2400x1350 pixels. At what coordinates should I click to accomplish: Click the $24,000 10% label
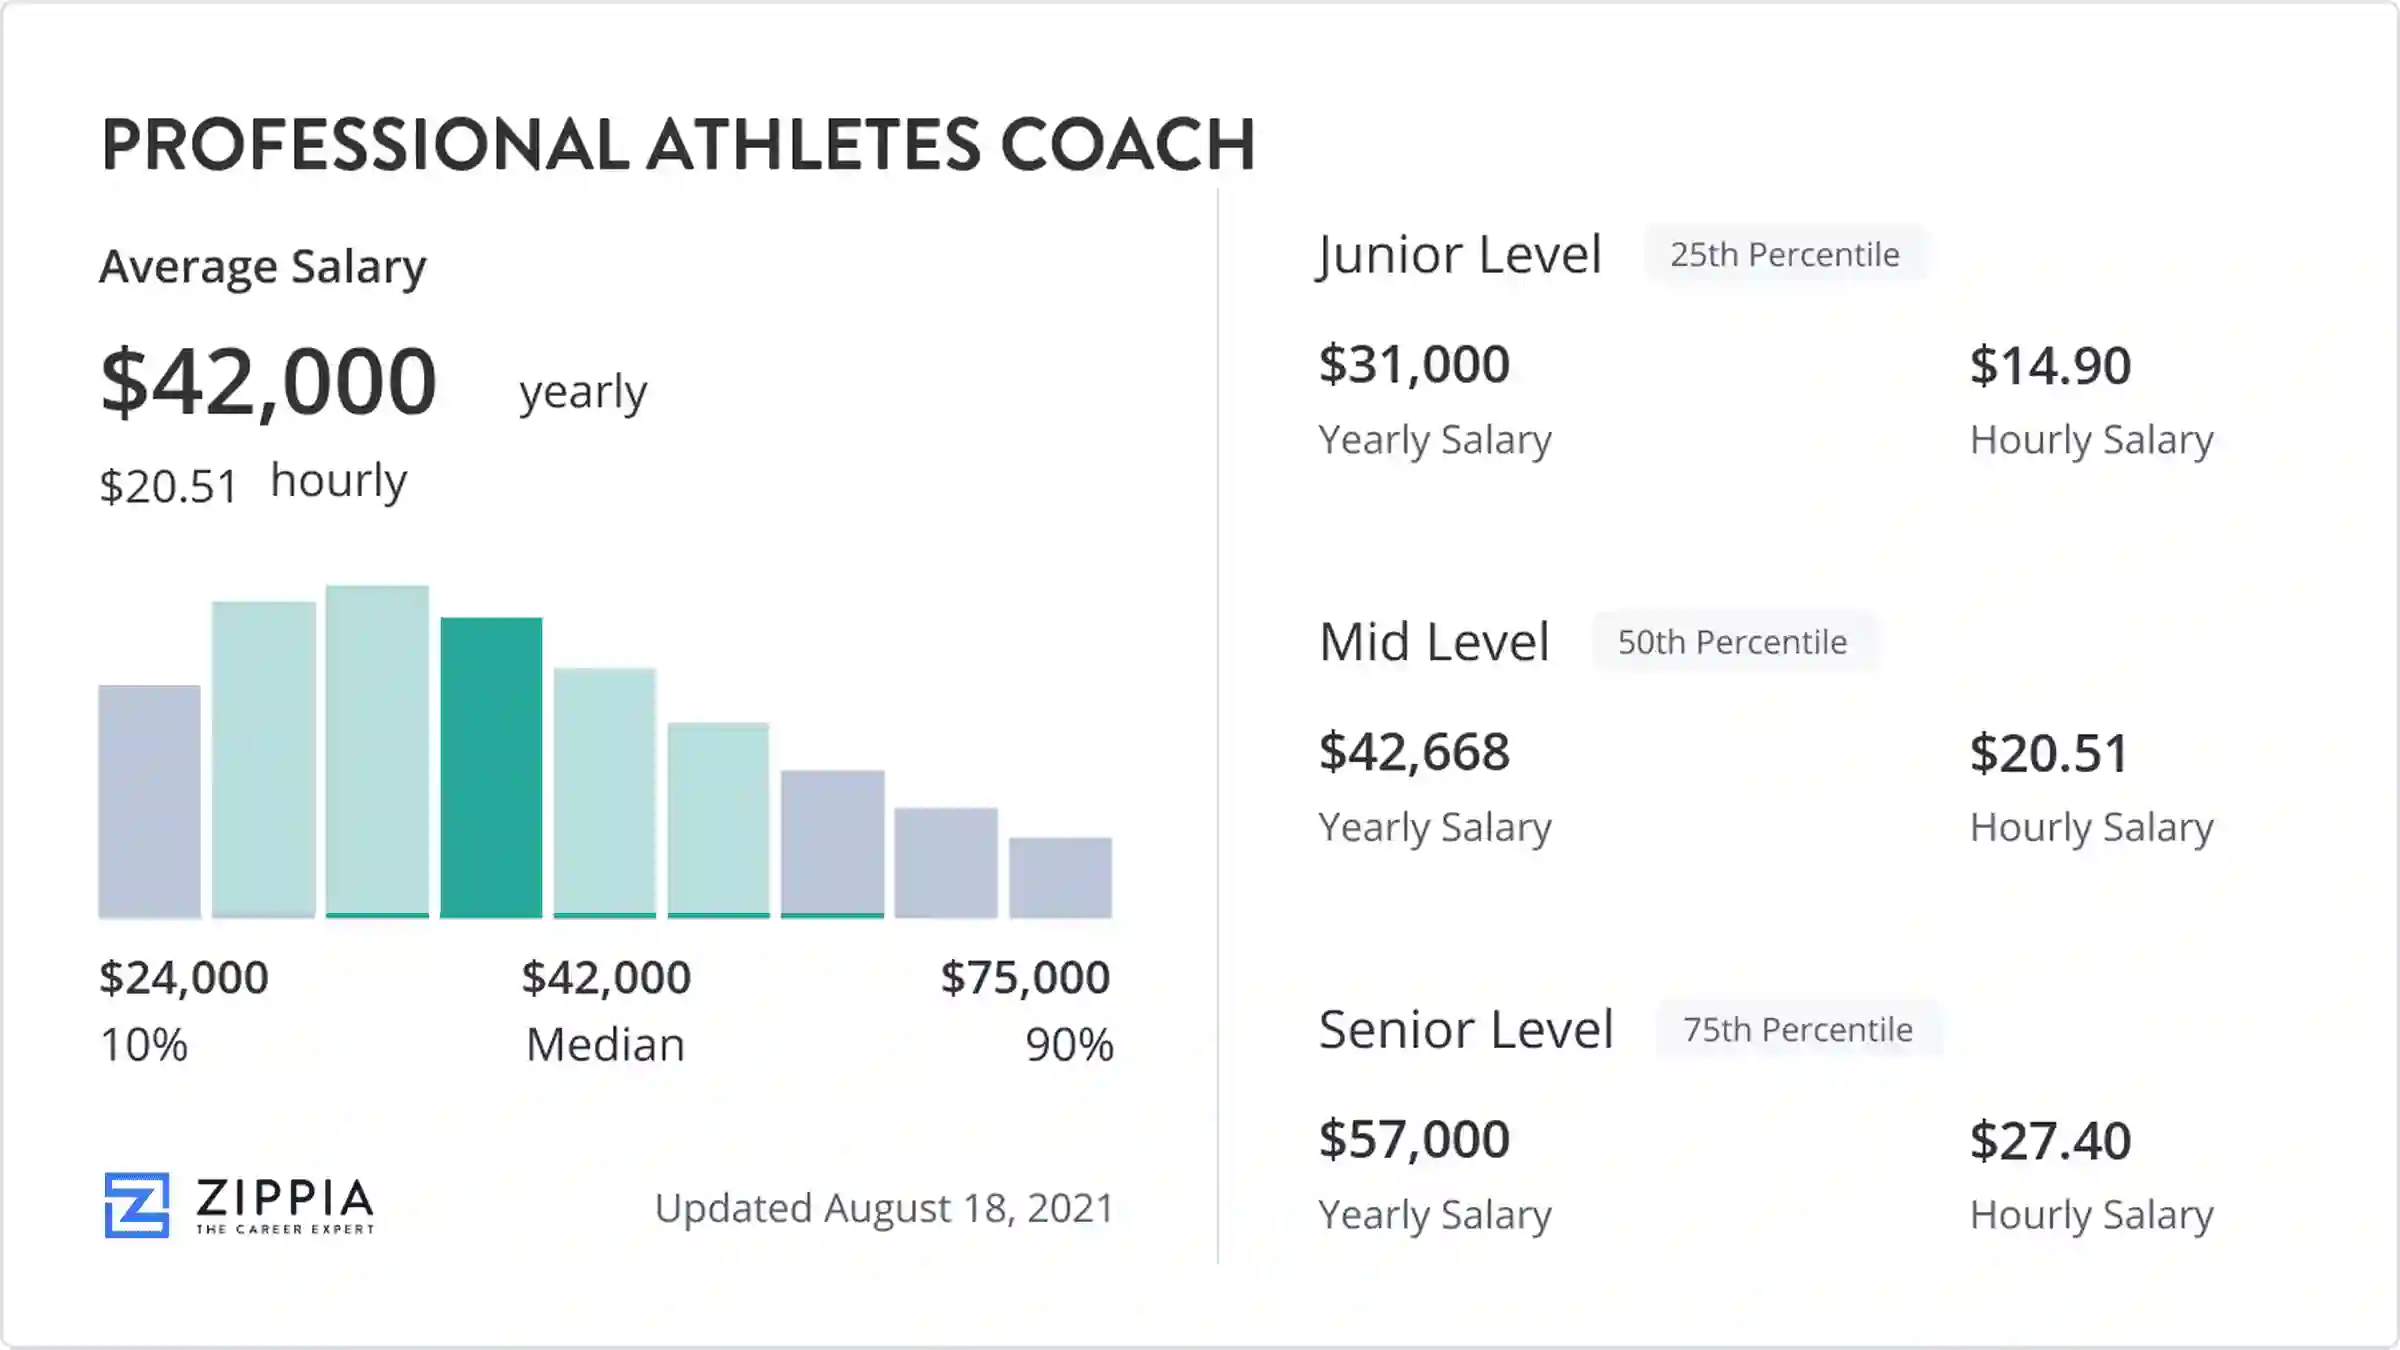pos(184,1010)
